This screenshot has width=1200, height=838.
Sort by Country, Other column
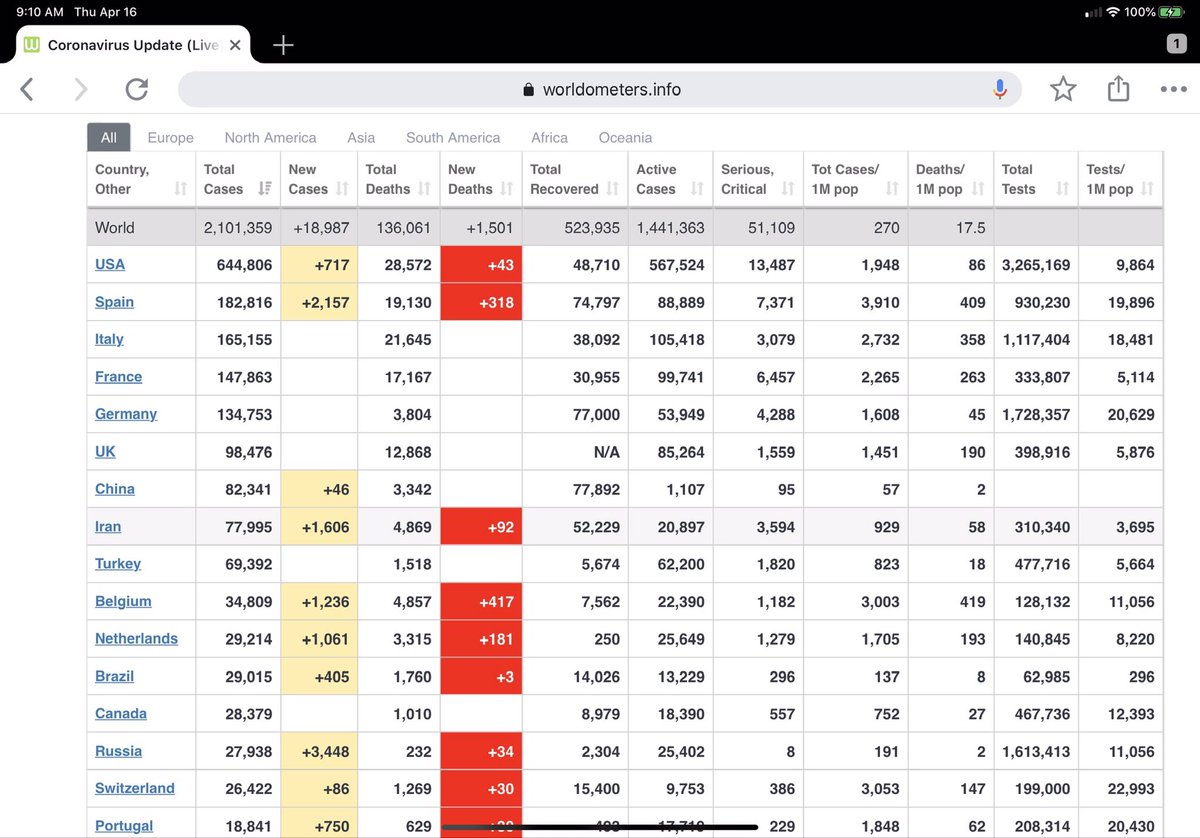point(141,179)
